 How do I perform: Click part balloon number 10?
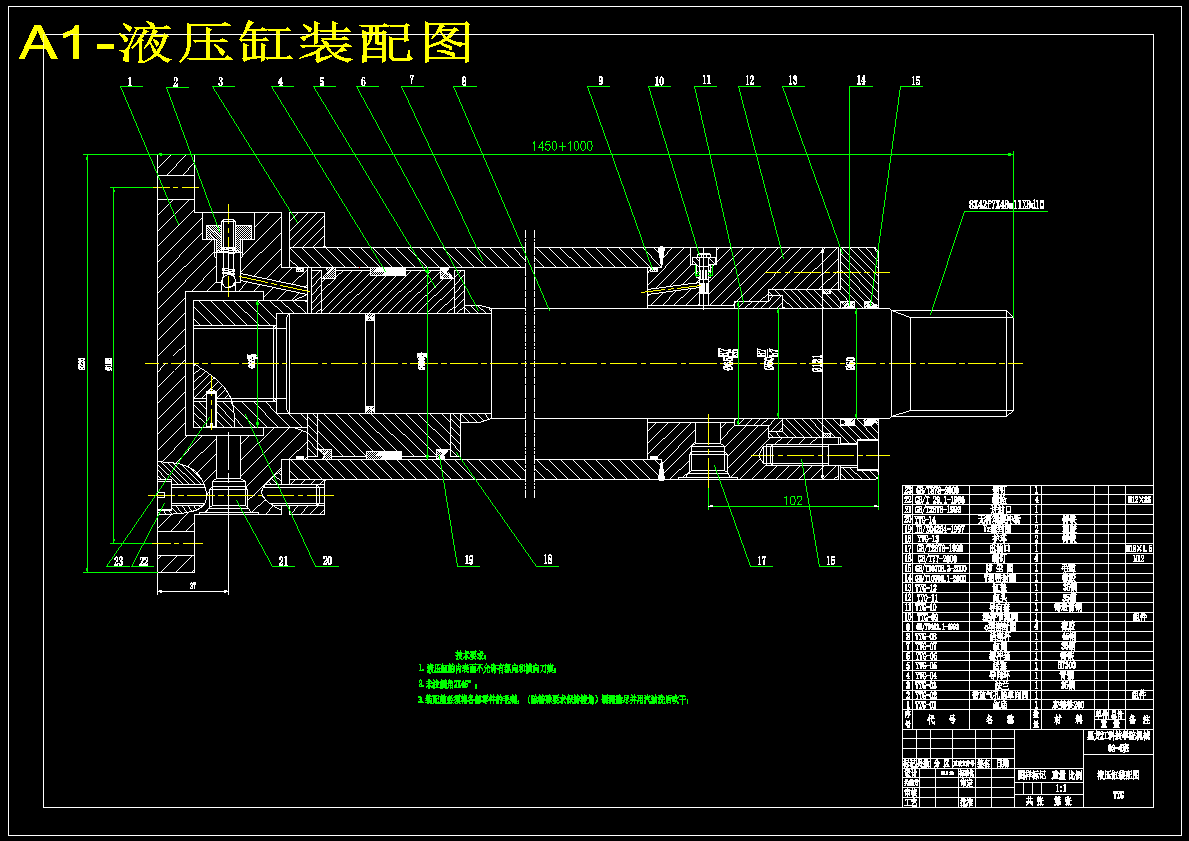point(659,81)
